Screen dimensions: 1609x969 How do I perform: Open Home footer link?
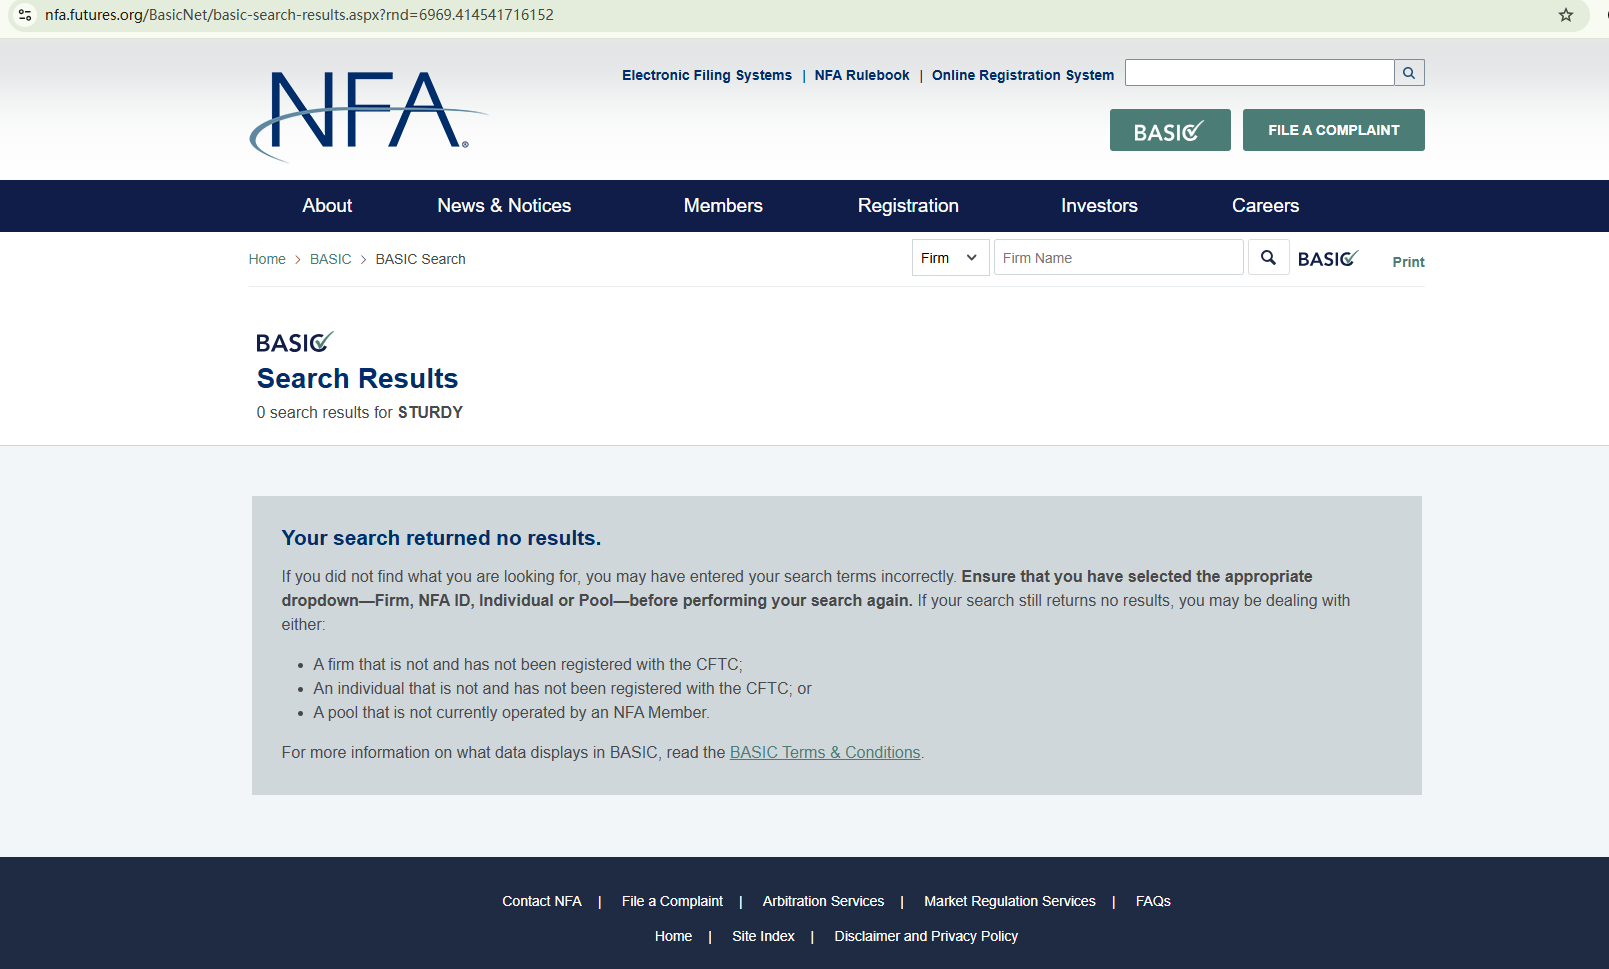click(673, 936)
